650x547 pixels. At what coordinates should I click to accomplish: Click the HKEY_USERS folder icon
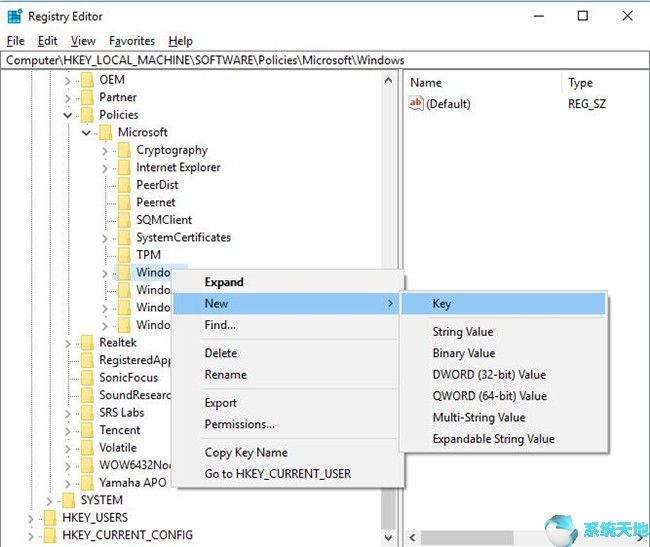coord(50,518)
